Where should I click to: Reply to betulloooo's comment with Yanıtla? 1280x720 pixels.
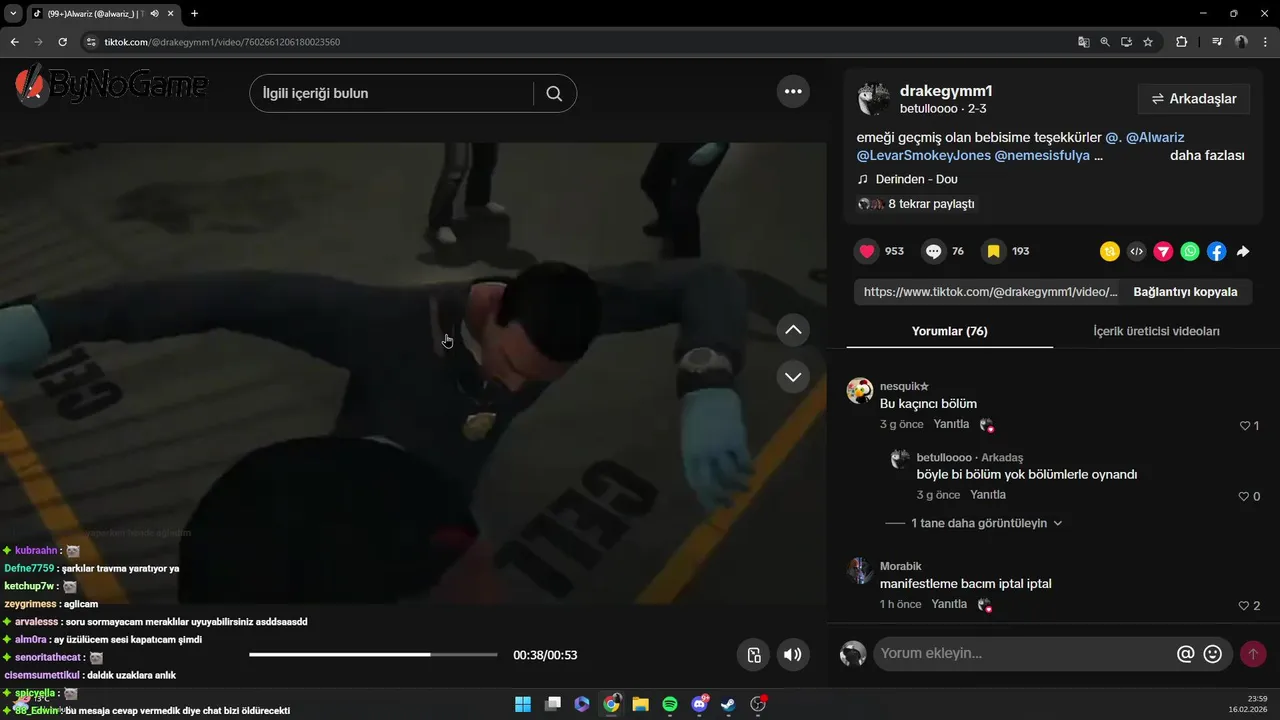(988, 495)
